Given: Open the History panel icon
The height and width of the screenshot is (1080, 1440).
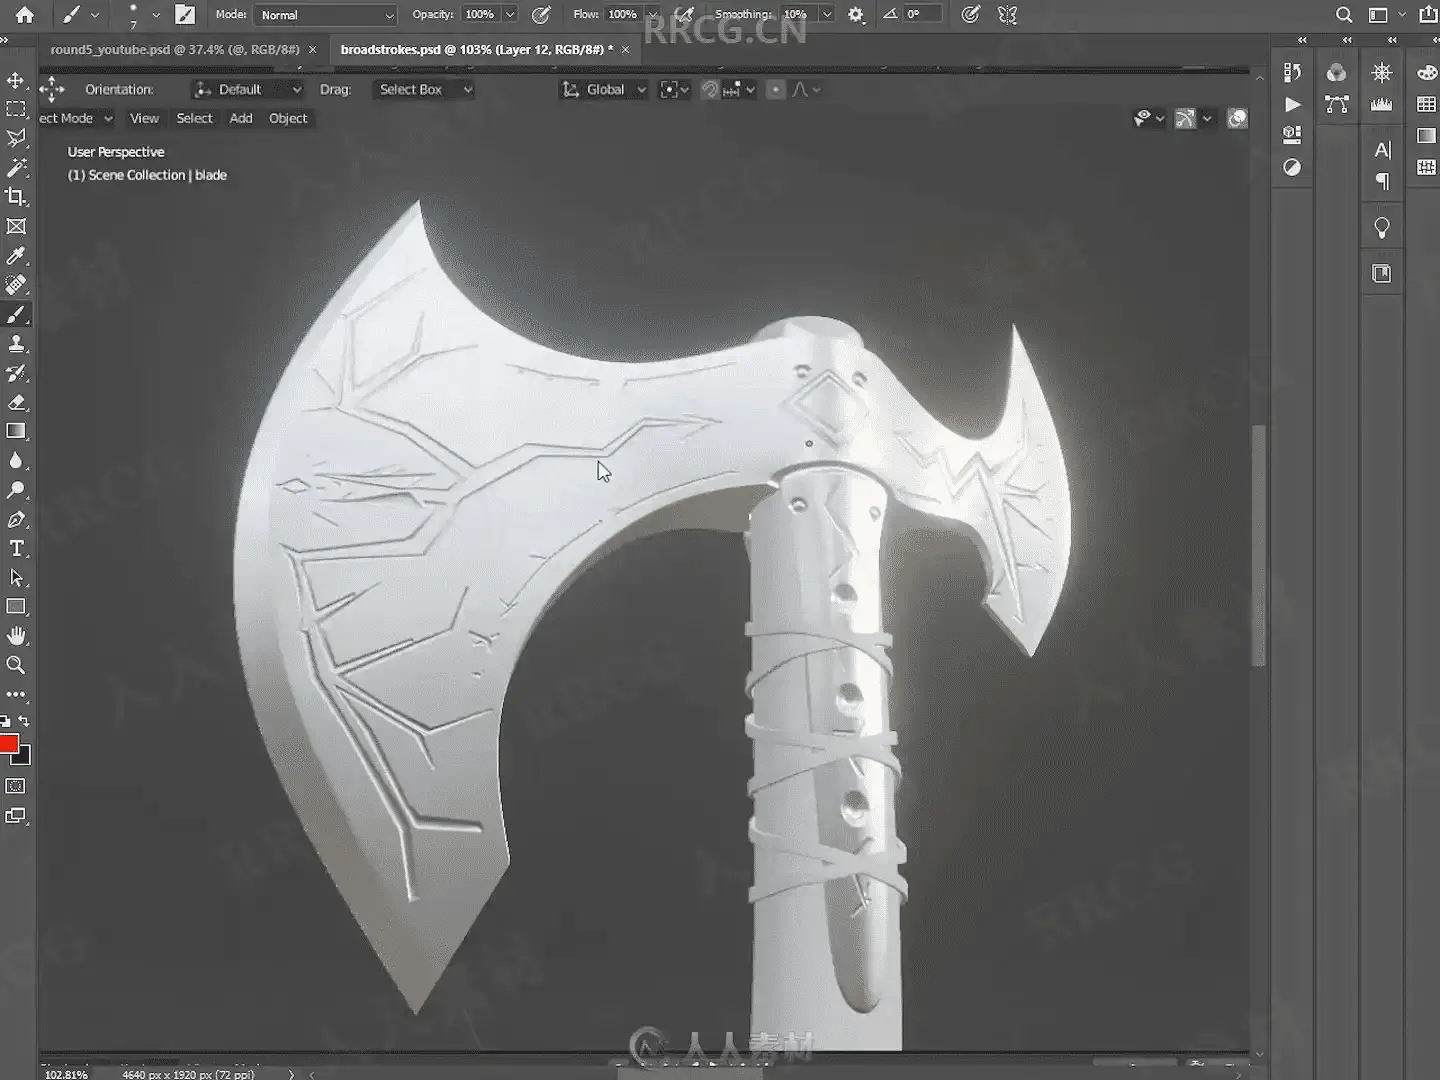Looking at the screenshot, I should [1292, 72].
